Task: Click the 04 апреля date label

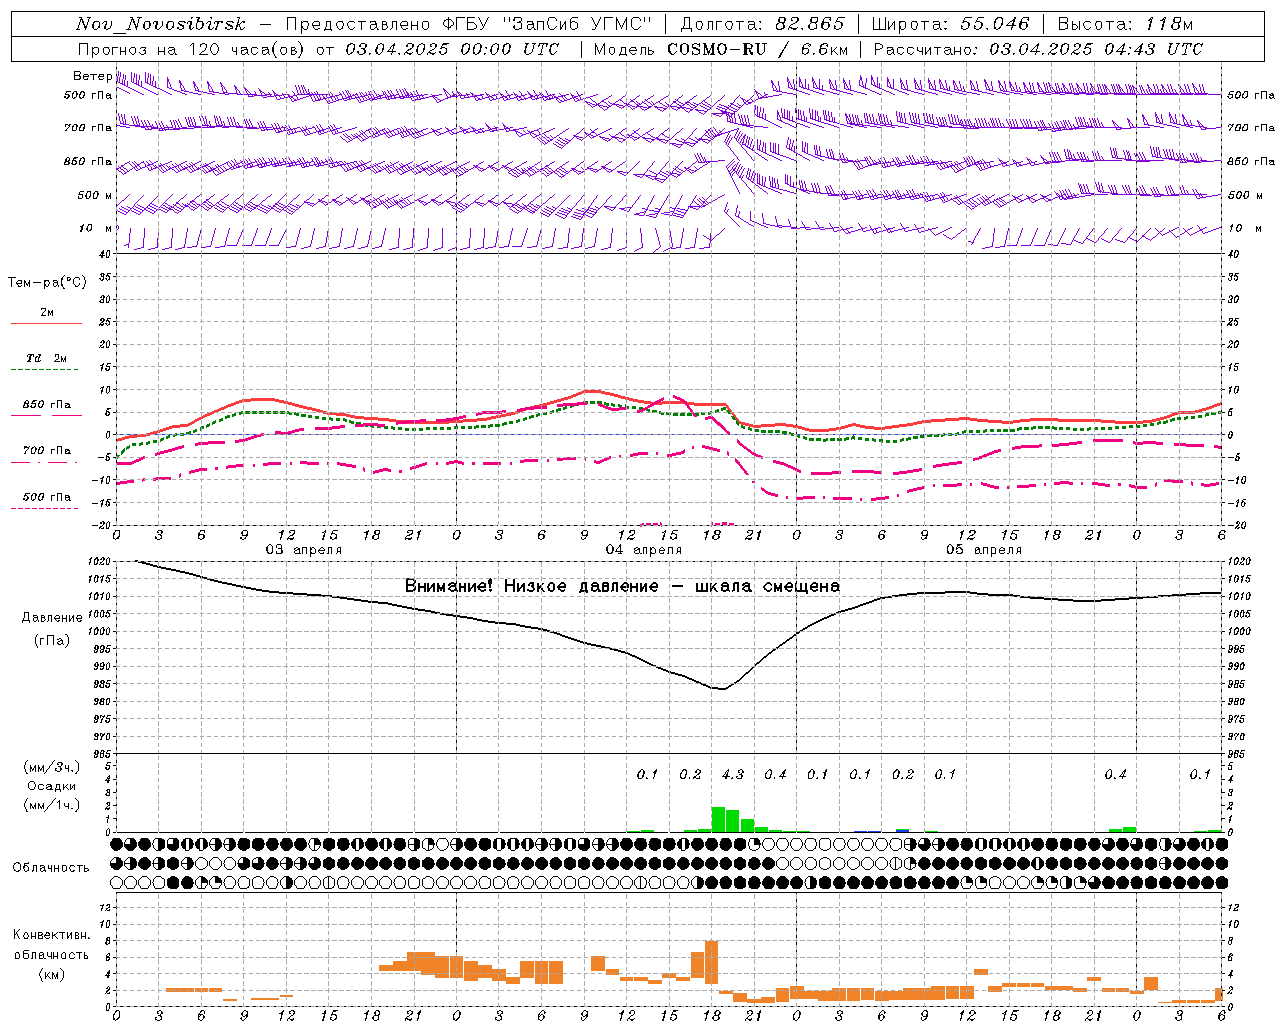Action: [x=644, y=550]
